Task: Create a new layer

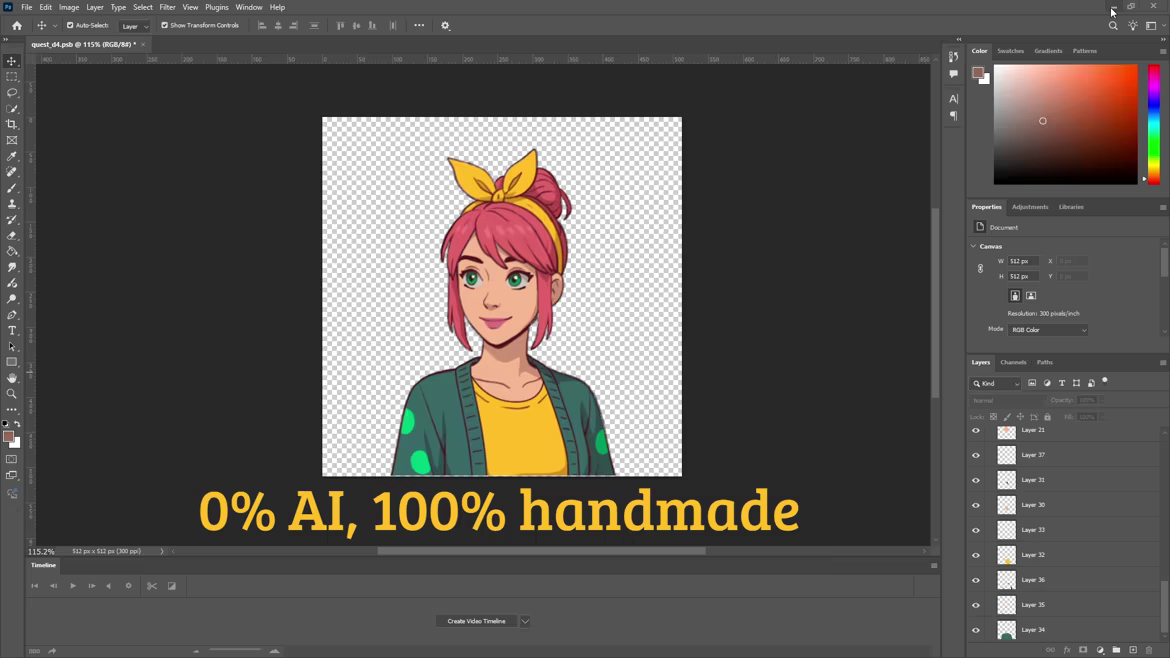Action: pyautogui.click(x=1133, y=650)
